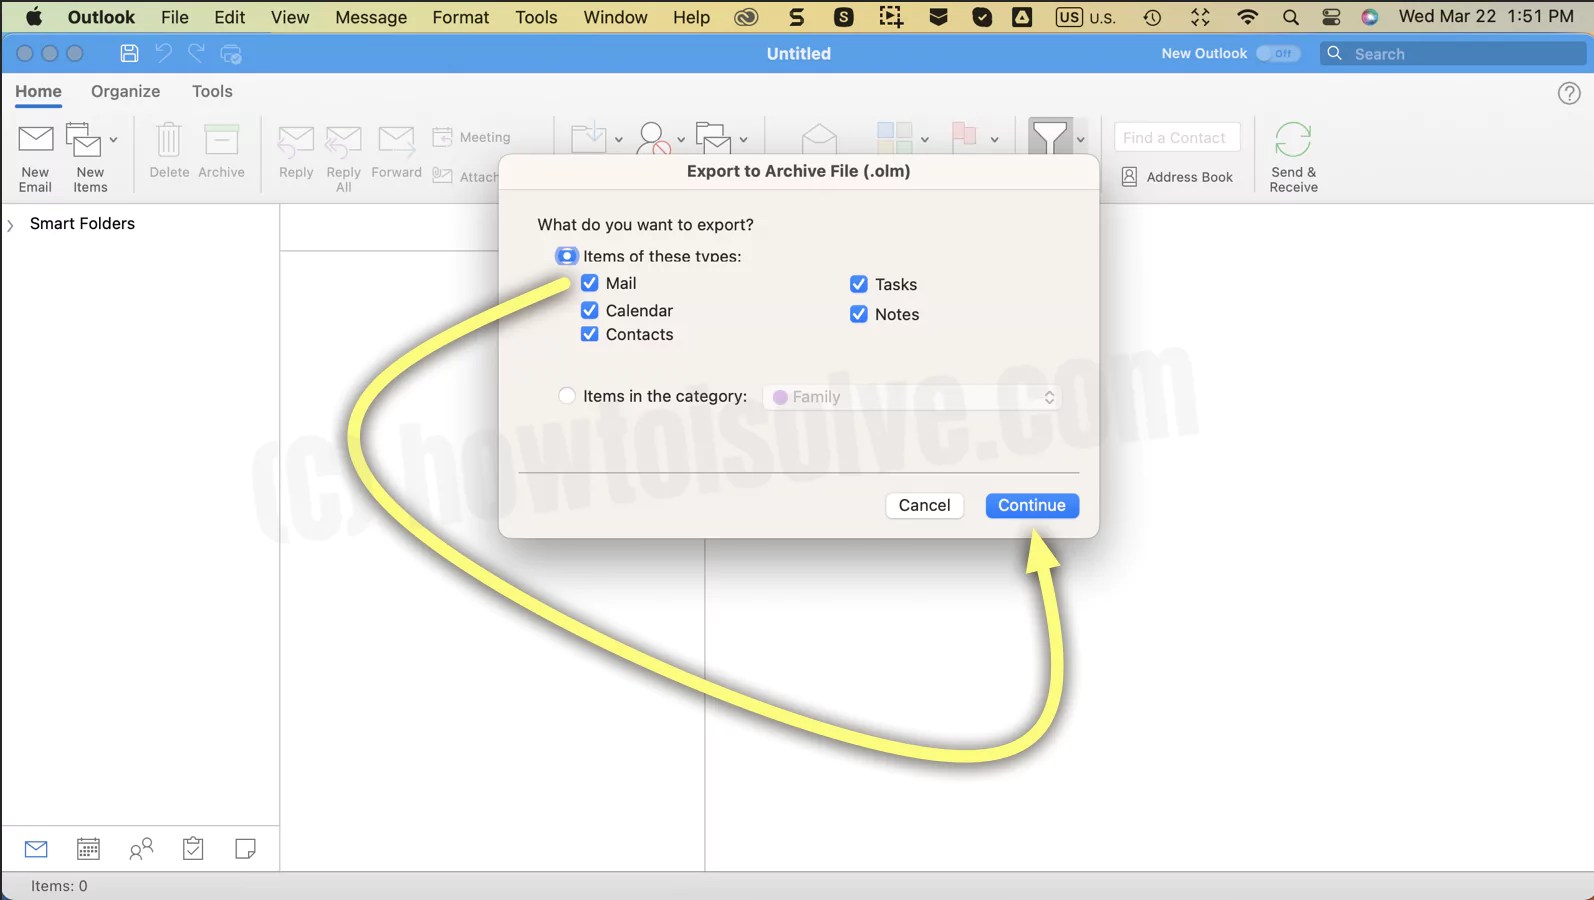The height and width of the screenshot is (900, 1594).
Task: Click the Meeting button
Action: [471, 137]
